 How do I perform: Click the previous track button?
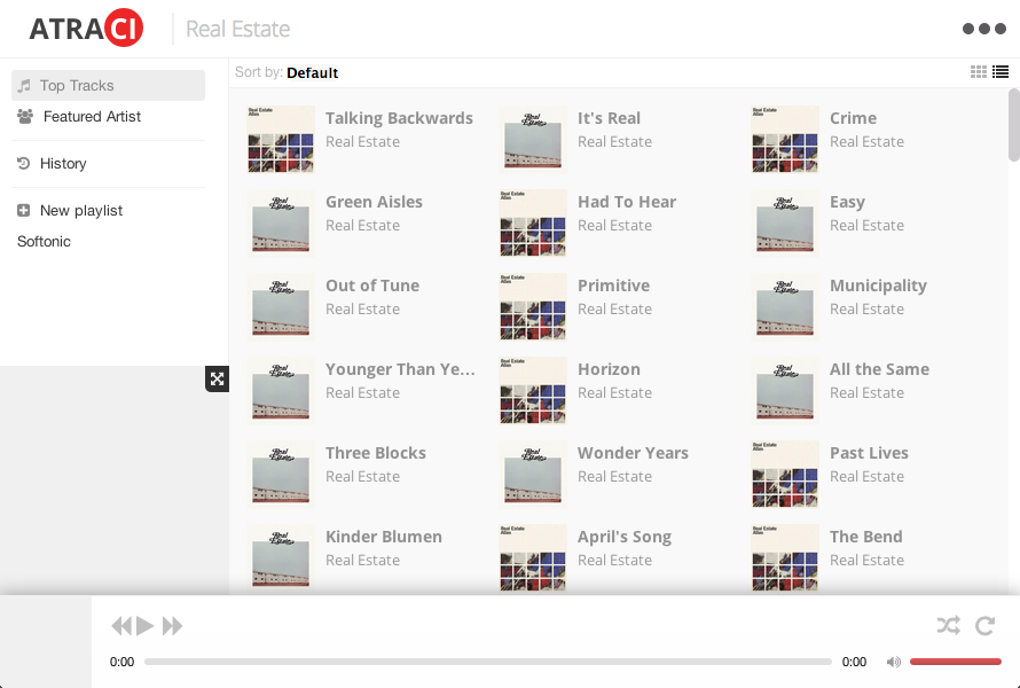(x=122, y=626)
